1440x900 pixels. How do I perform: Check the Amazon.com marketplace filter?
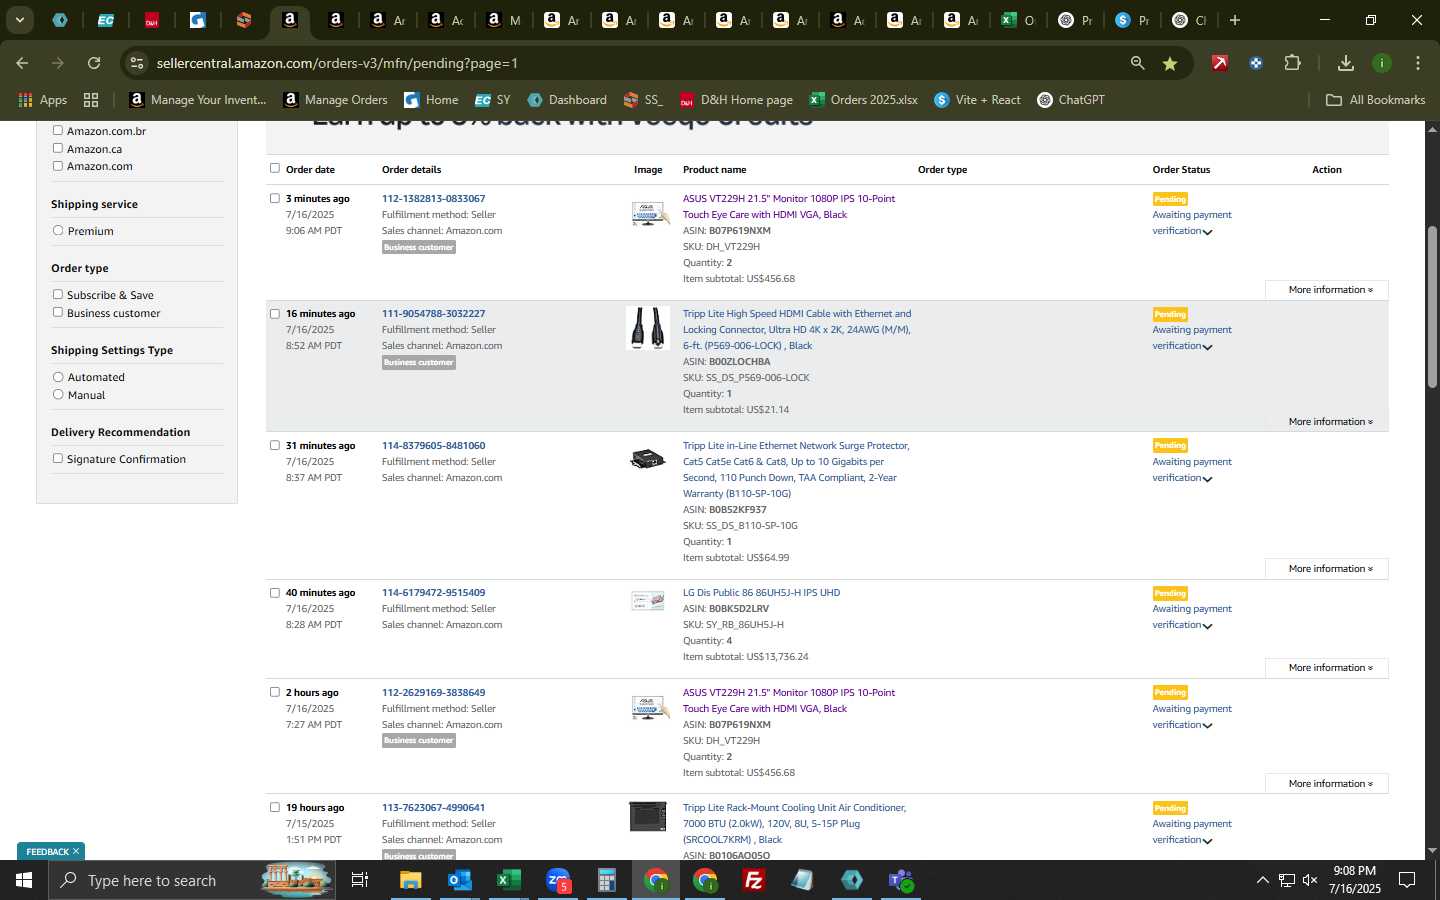point(58,166)
